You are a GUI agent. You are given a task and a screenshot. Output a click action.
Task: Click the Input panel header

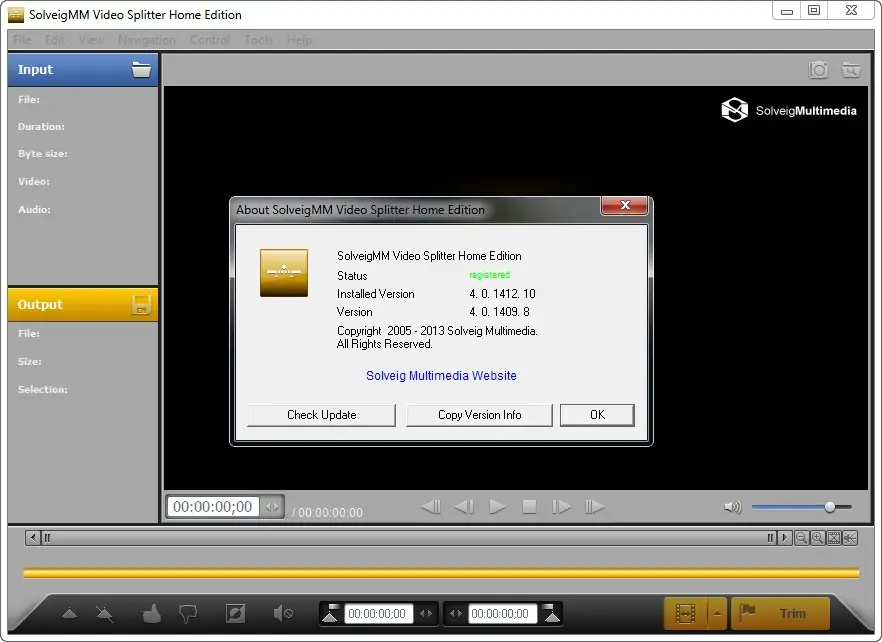click(x=83, y=70)
